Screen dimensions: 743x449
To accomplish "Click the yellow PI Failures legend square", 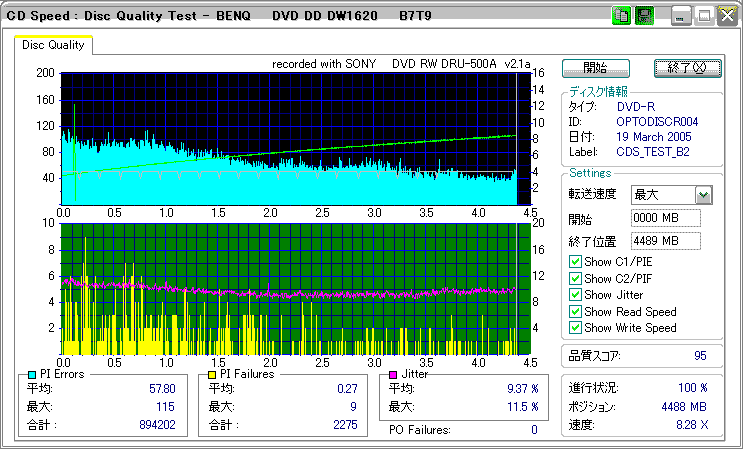I will click(x=212, y=374).
